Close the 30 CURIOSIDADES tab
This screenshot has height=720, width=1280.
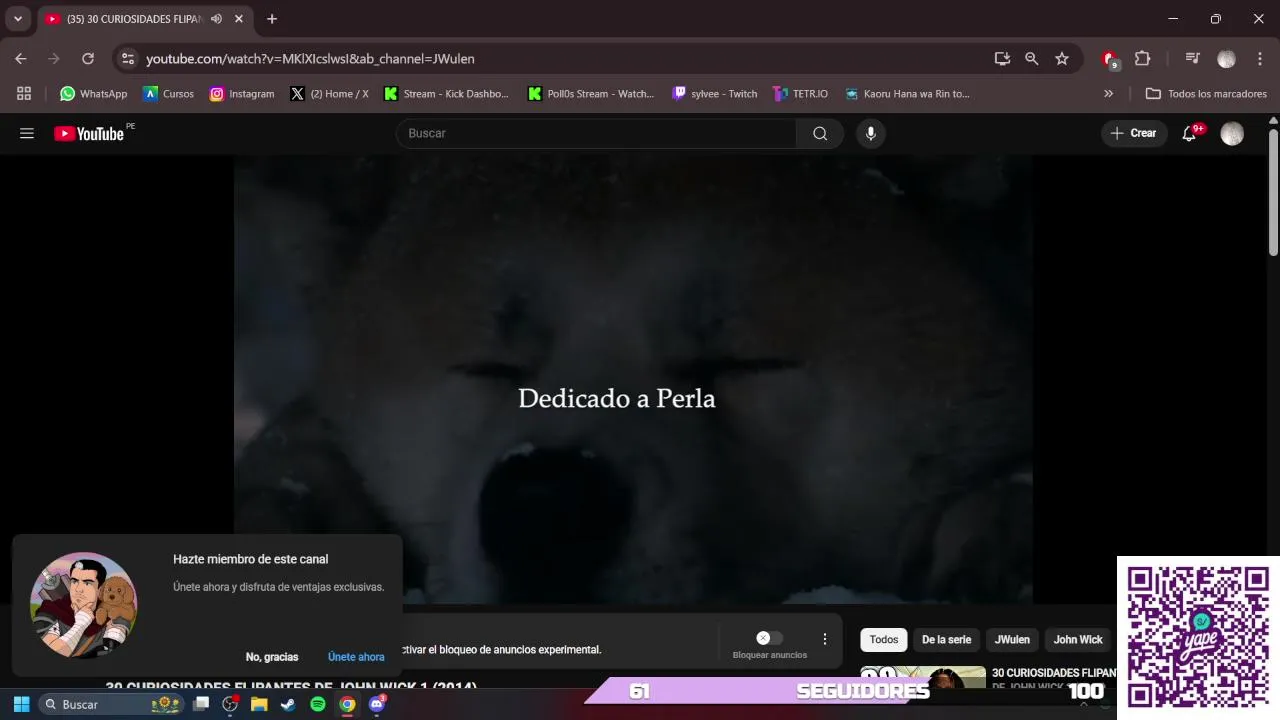point(239,19)
